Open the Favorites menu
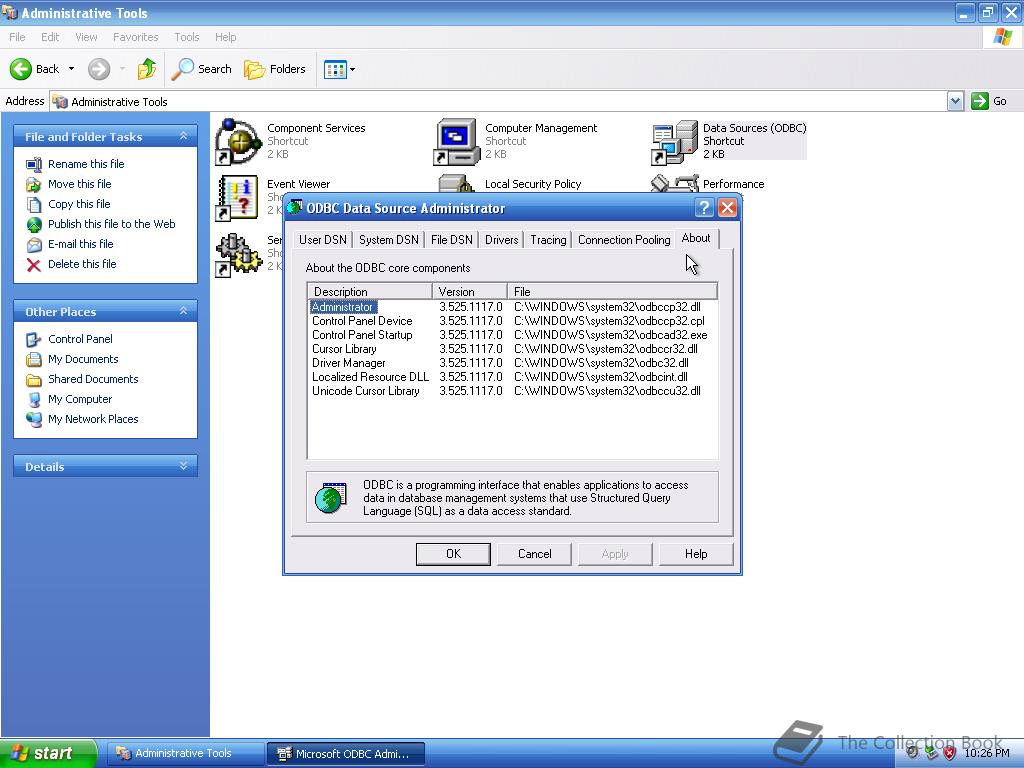 click(135, 37)
